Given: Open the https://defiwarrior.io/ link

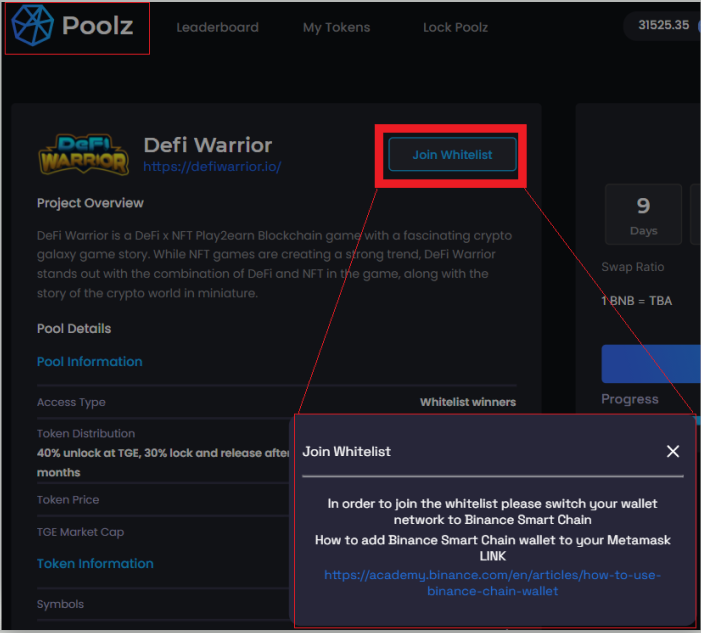Looking at the screenshot, I should click(x=212, y=166).
